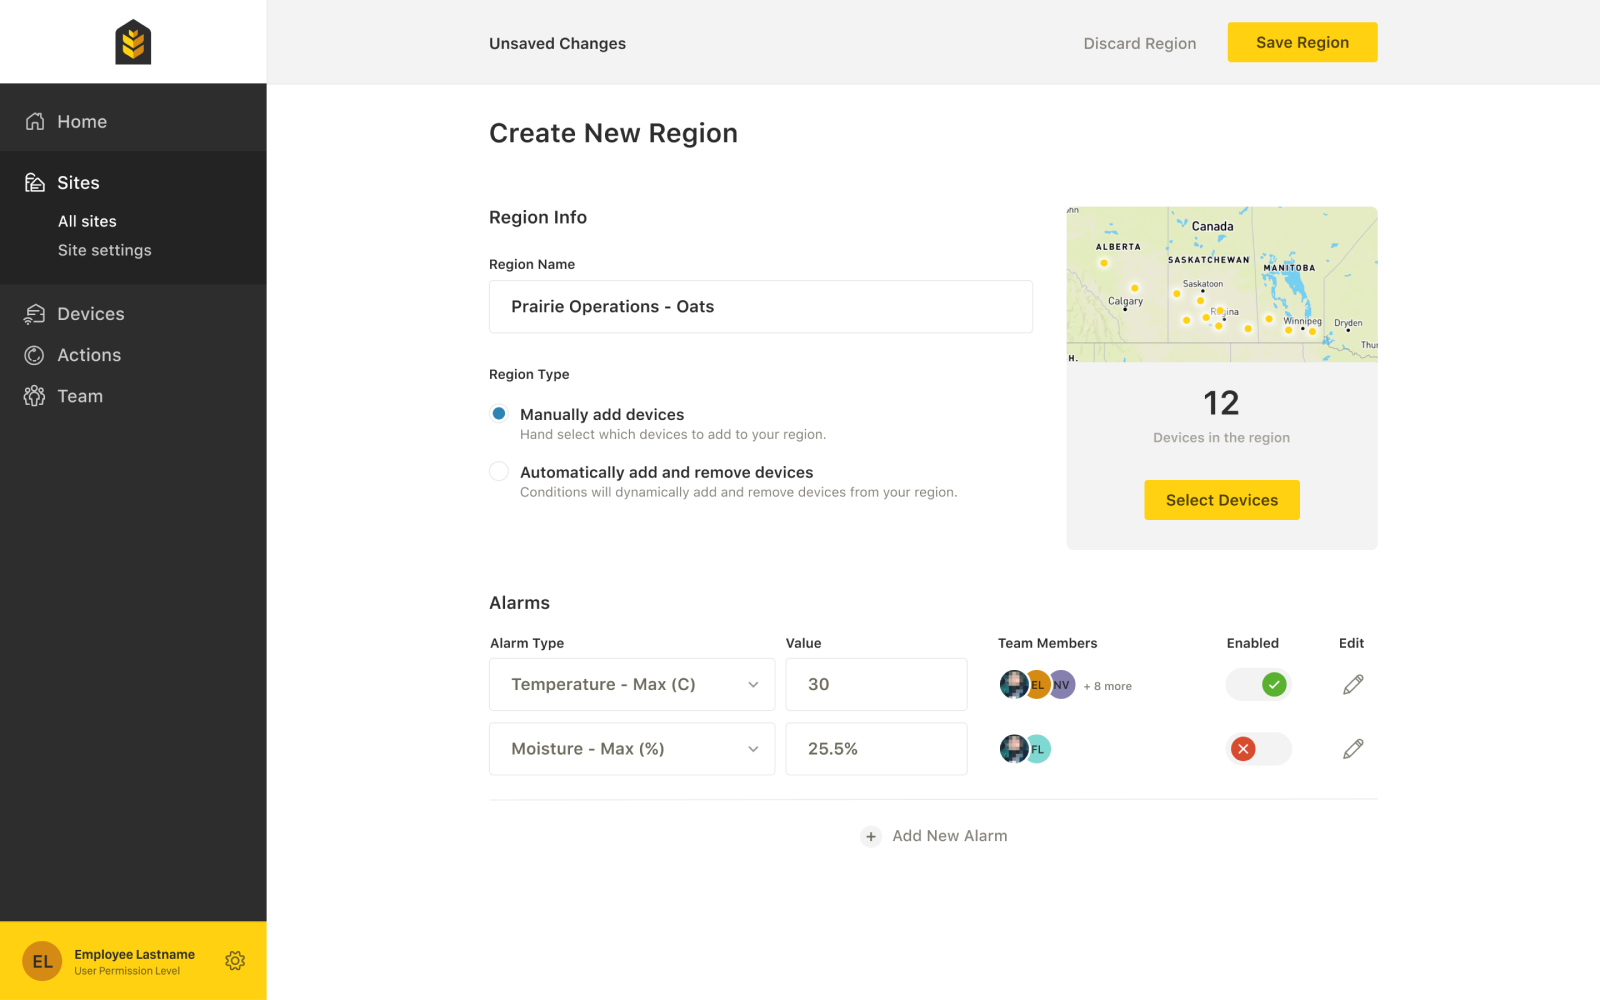The height and width of the screenshot is (1000, 1600).
Task: Click the Canada region map thumbnail
Action: (1222, 284)
